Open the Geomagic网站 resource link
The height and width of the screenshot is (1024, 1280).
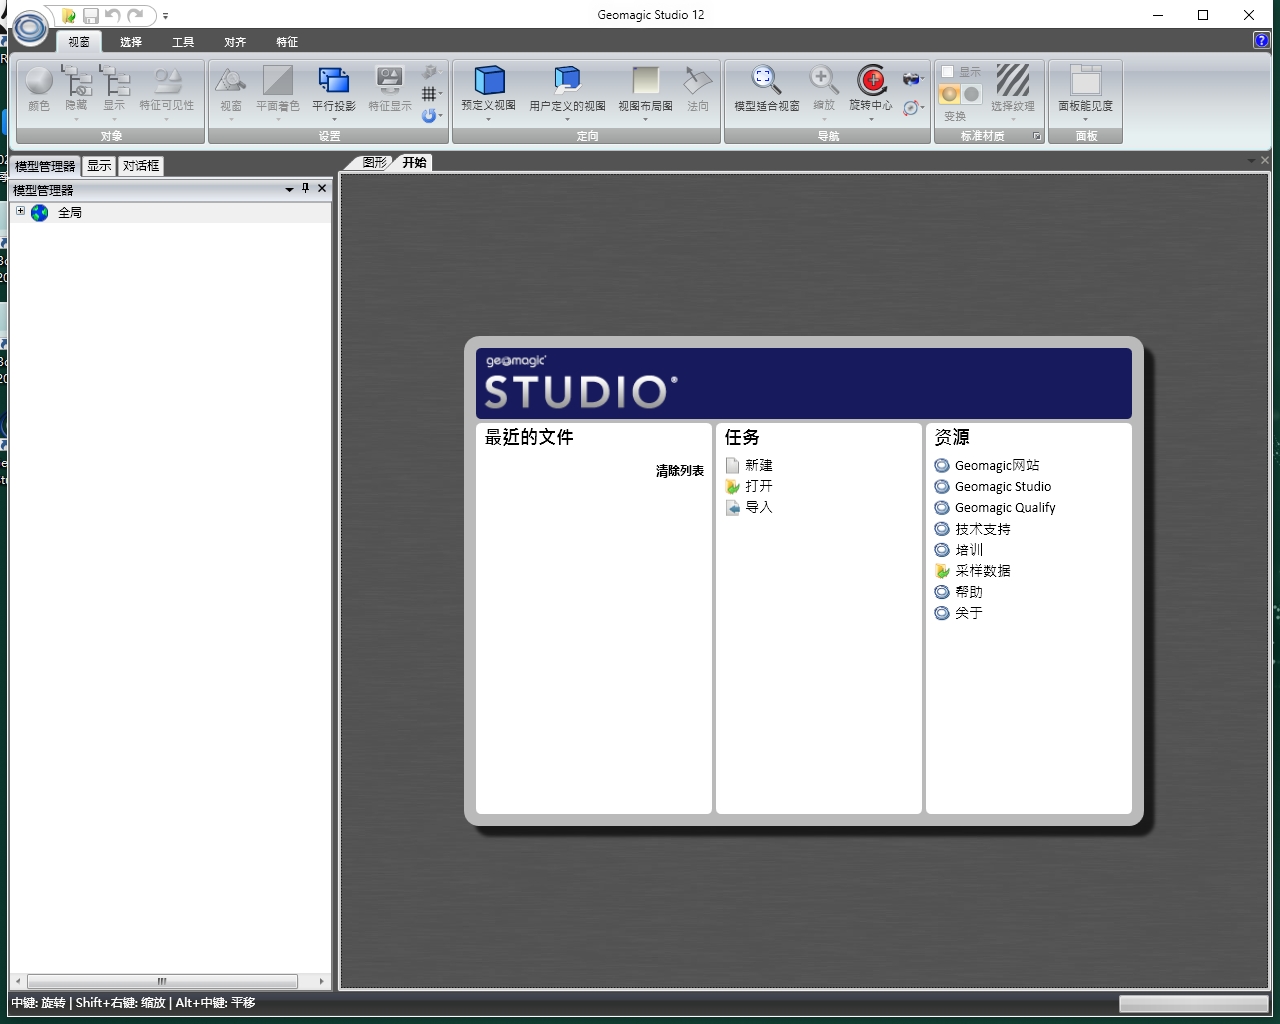pyautogui.click(x=997, y=465)
